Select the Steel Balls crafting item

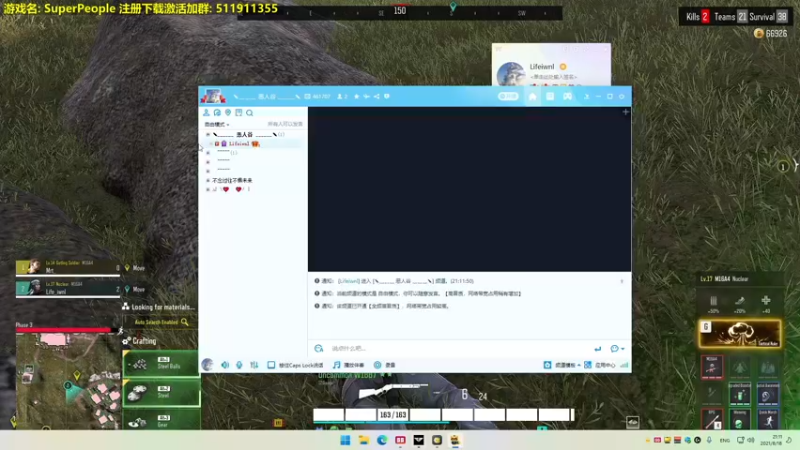coord(161,364)
